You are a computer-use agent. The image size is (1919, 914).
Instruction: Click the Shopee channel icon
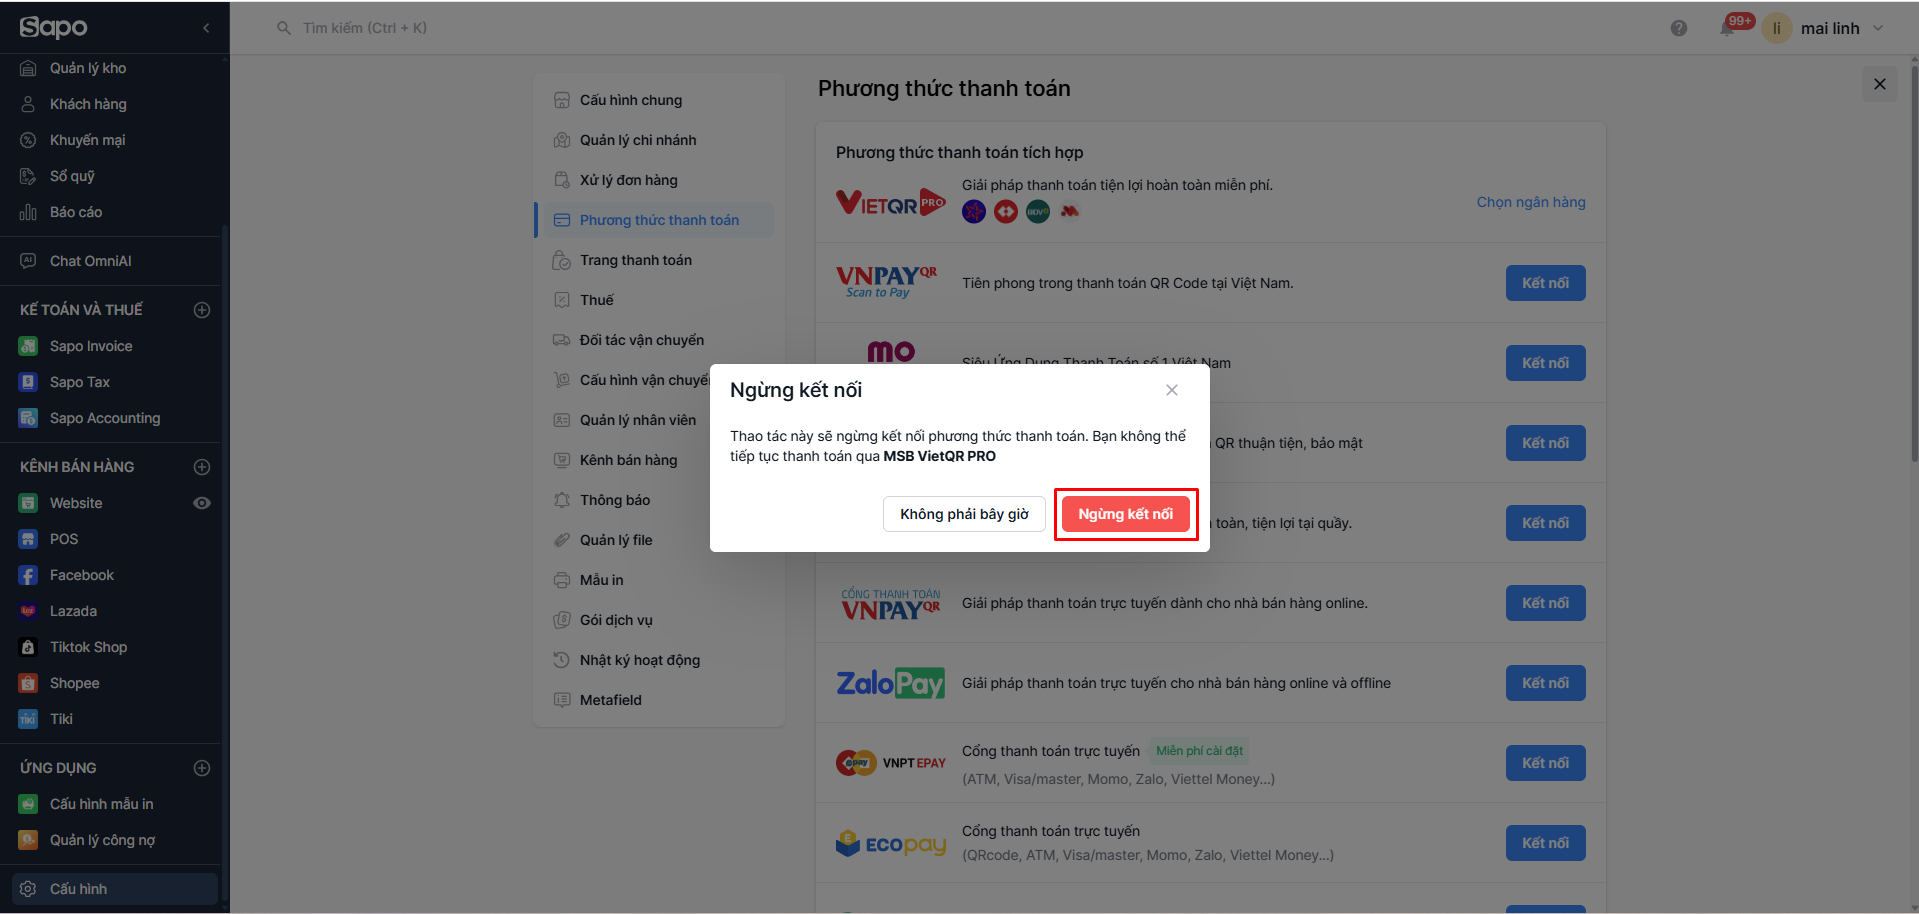(28, 683)
